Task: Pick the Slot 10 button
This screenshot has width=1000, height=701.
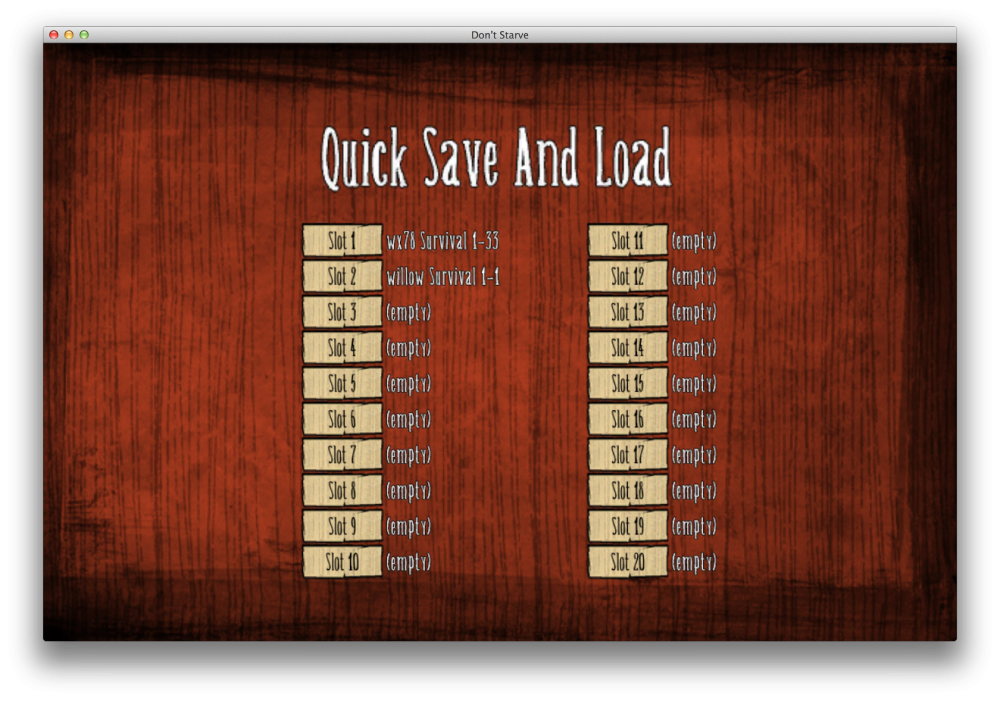Action: pyautogui.click(x=342, y=562)
